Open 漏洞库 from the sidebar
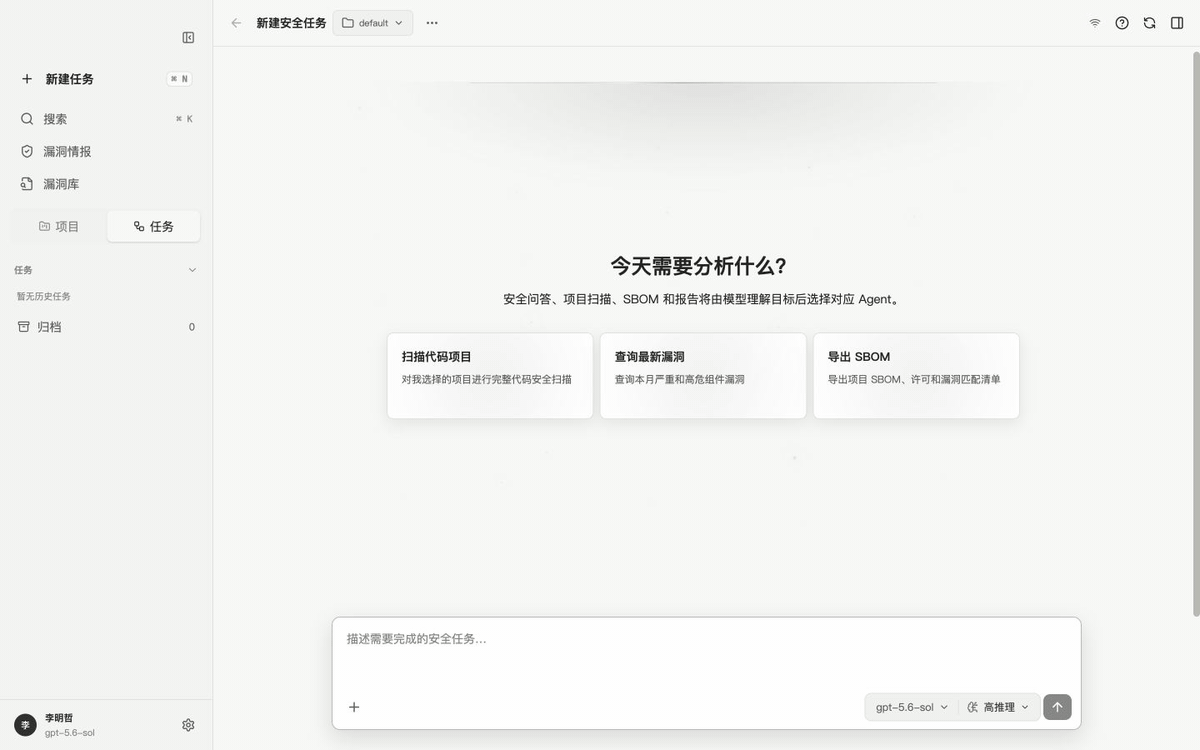Viewport: 1200px width, 750px height. [x=106, y=184]
